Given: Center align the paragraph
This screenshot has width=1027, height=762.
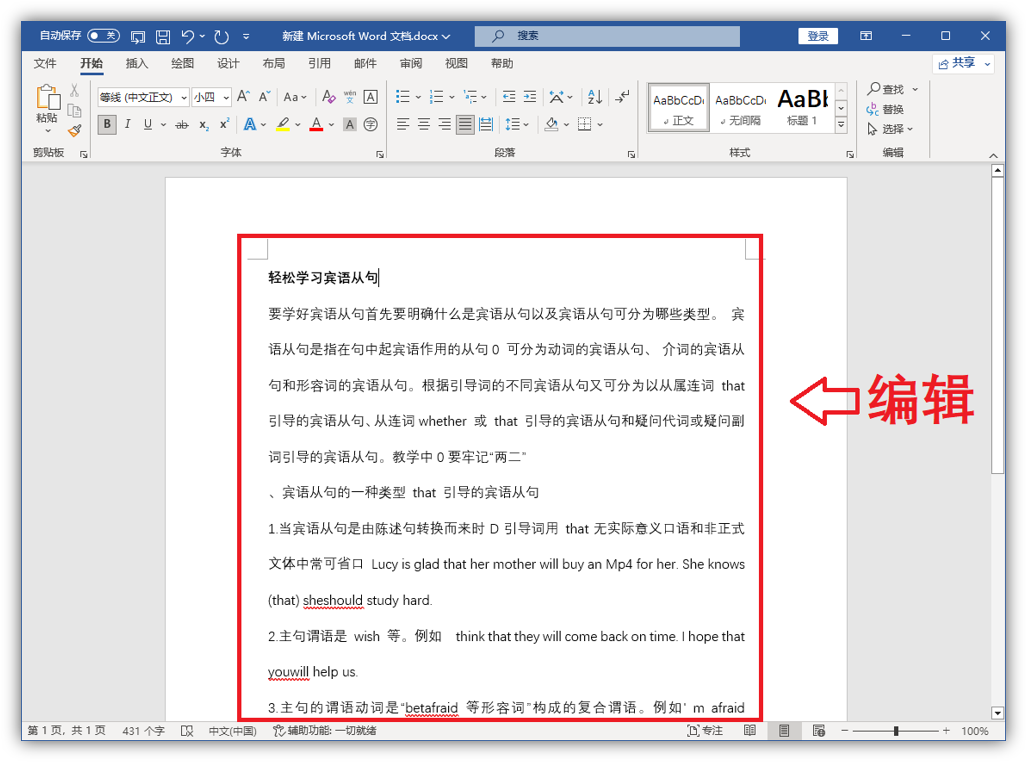Looking at the screenshot, I should tap(424, 125).
